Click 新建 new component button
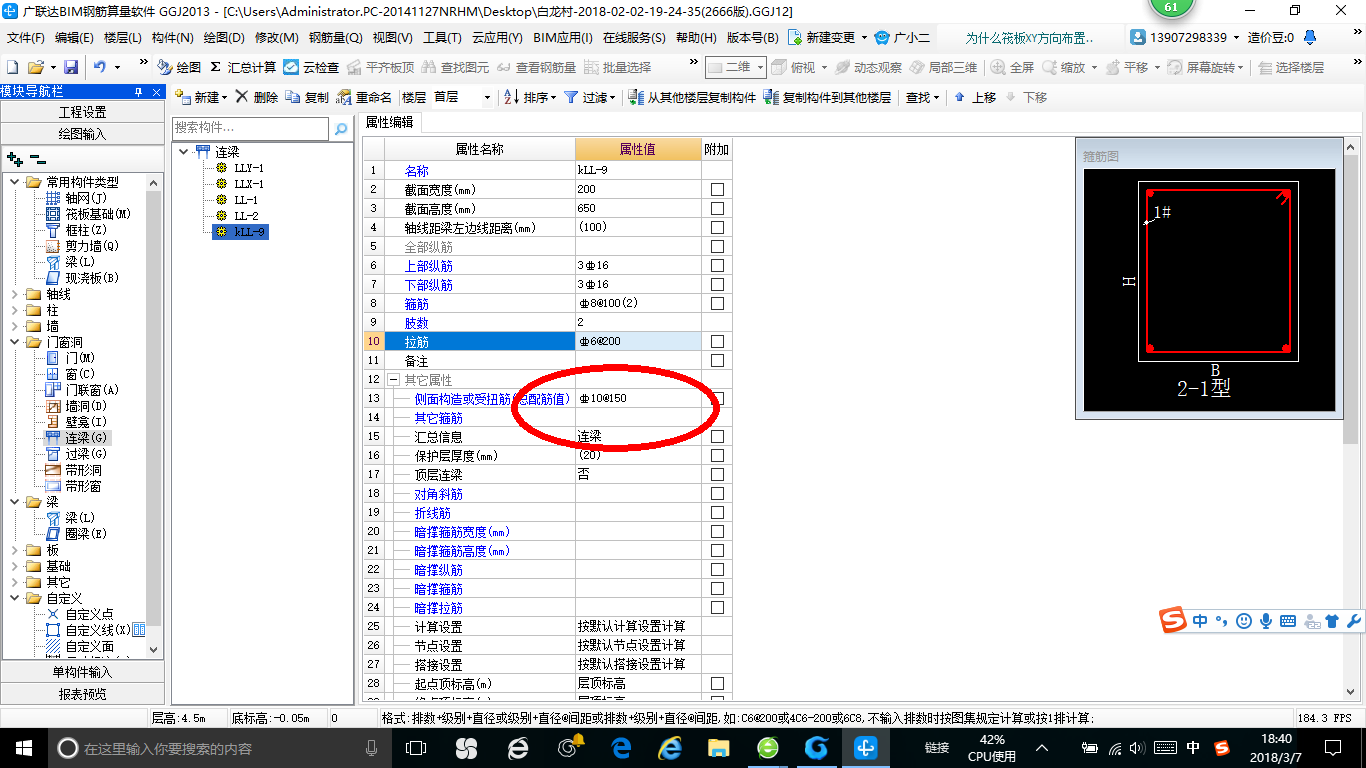The width and height of the screenshot is (1366, 768). [x=200, y=97]
